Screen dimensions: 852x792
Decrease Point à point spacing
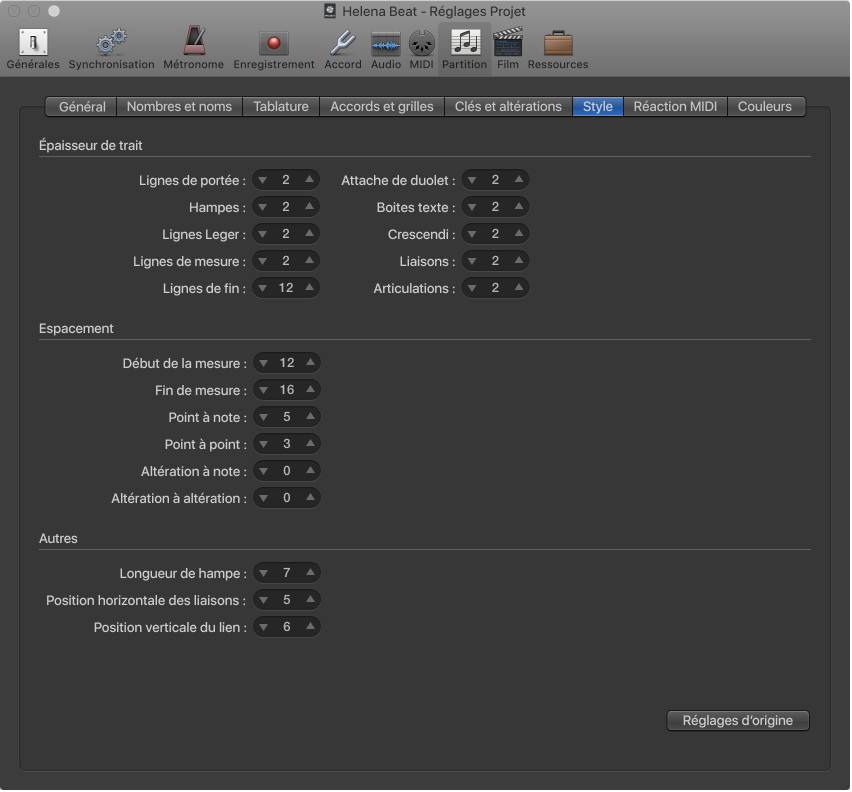click(264, 444)
